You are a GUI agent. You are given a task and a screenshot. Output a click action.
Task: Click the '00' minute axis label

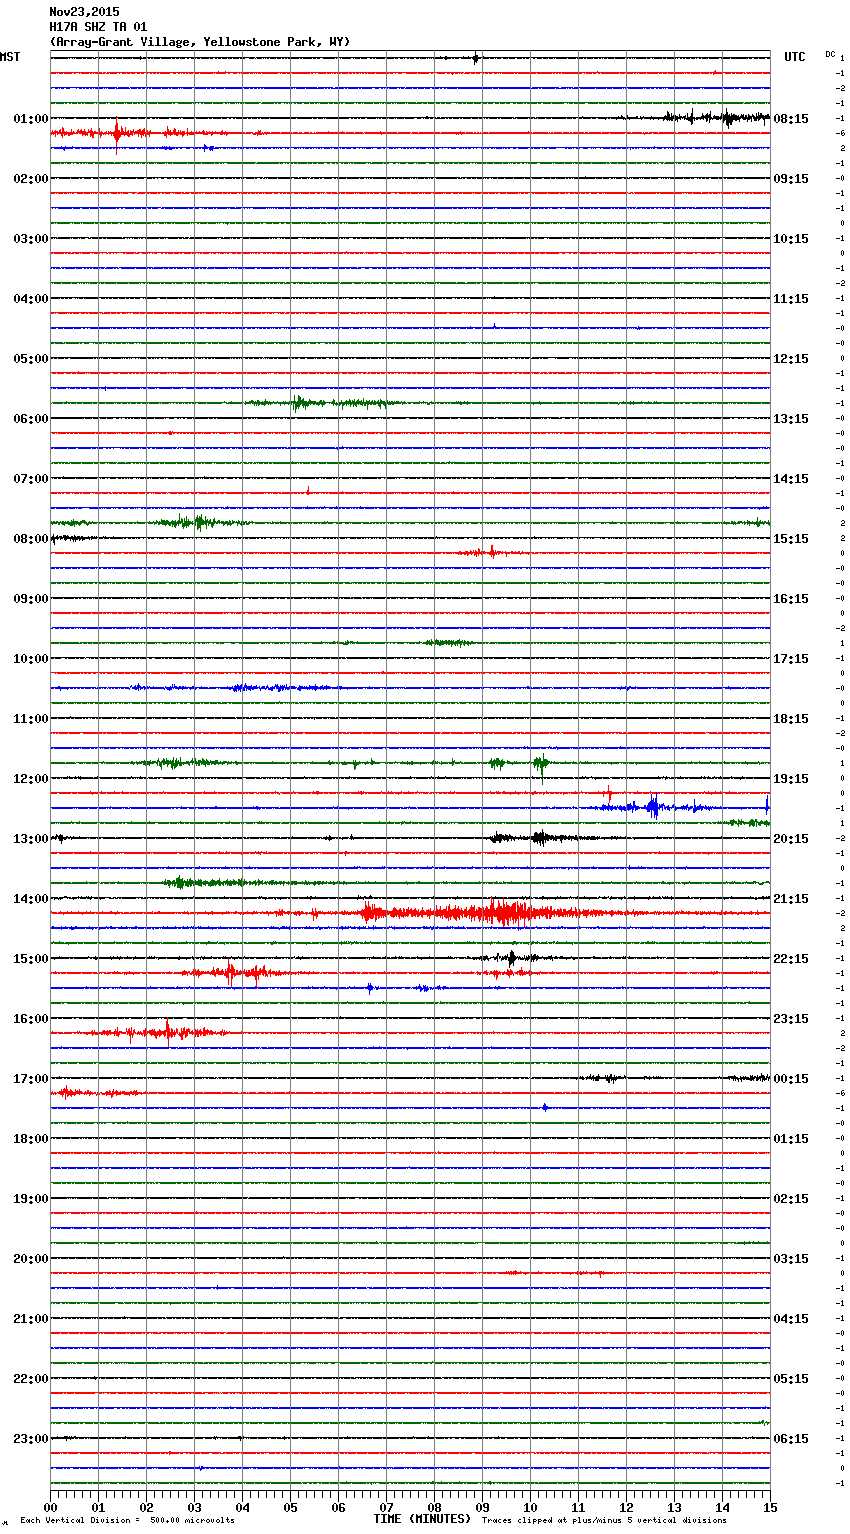point(50,1506)
